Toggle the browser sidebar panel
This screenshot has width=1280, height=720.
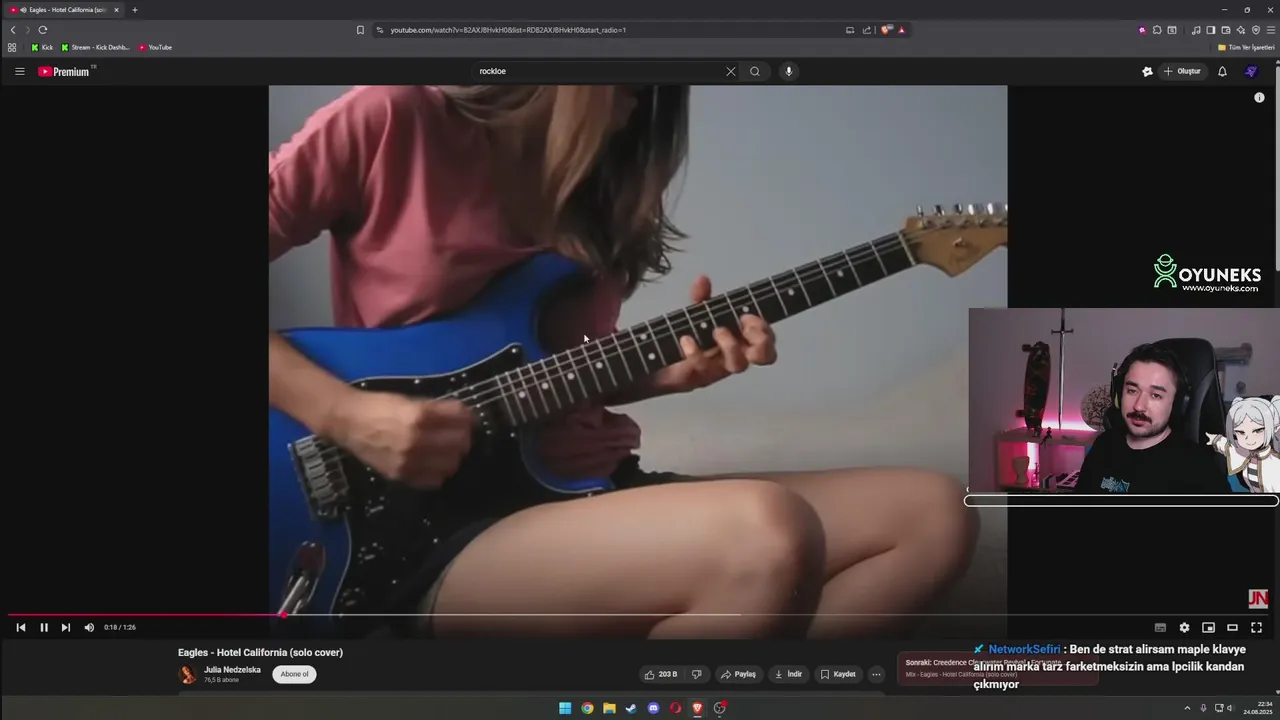(1210, 30)
